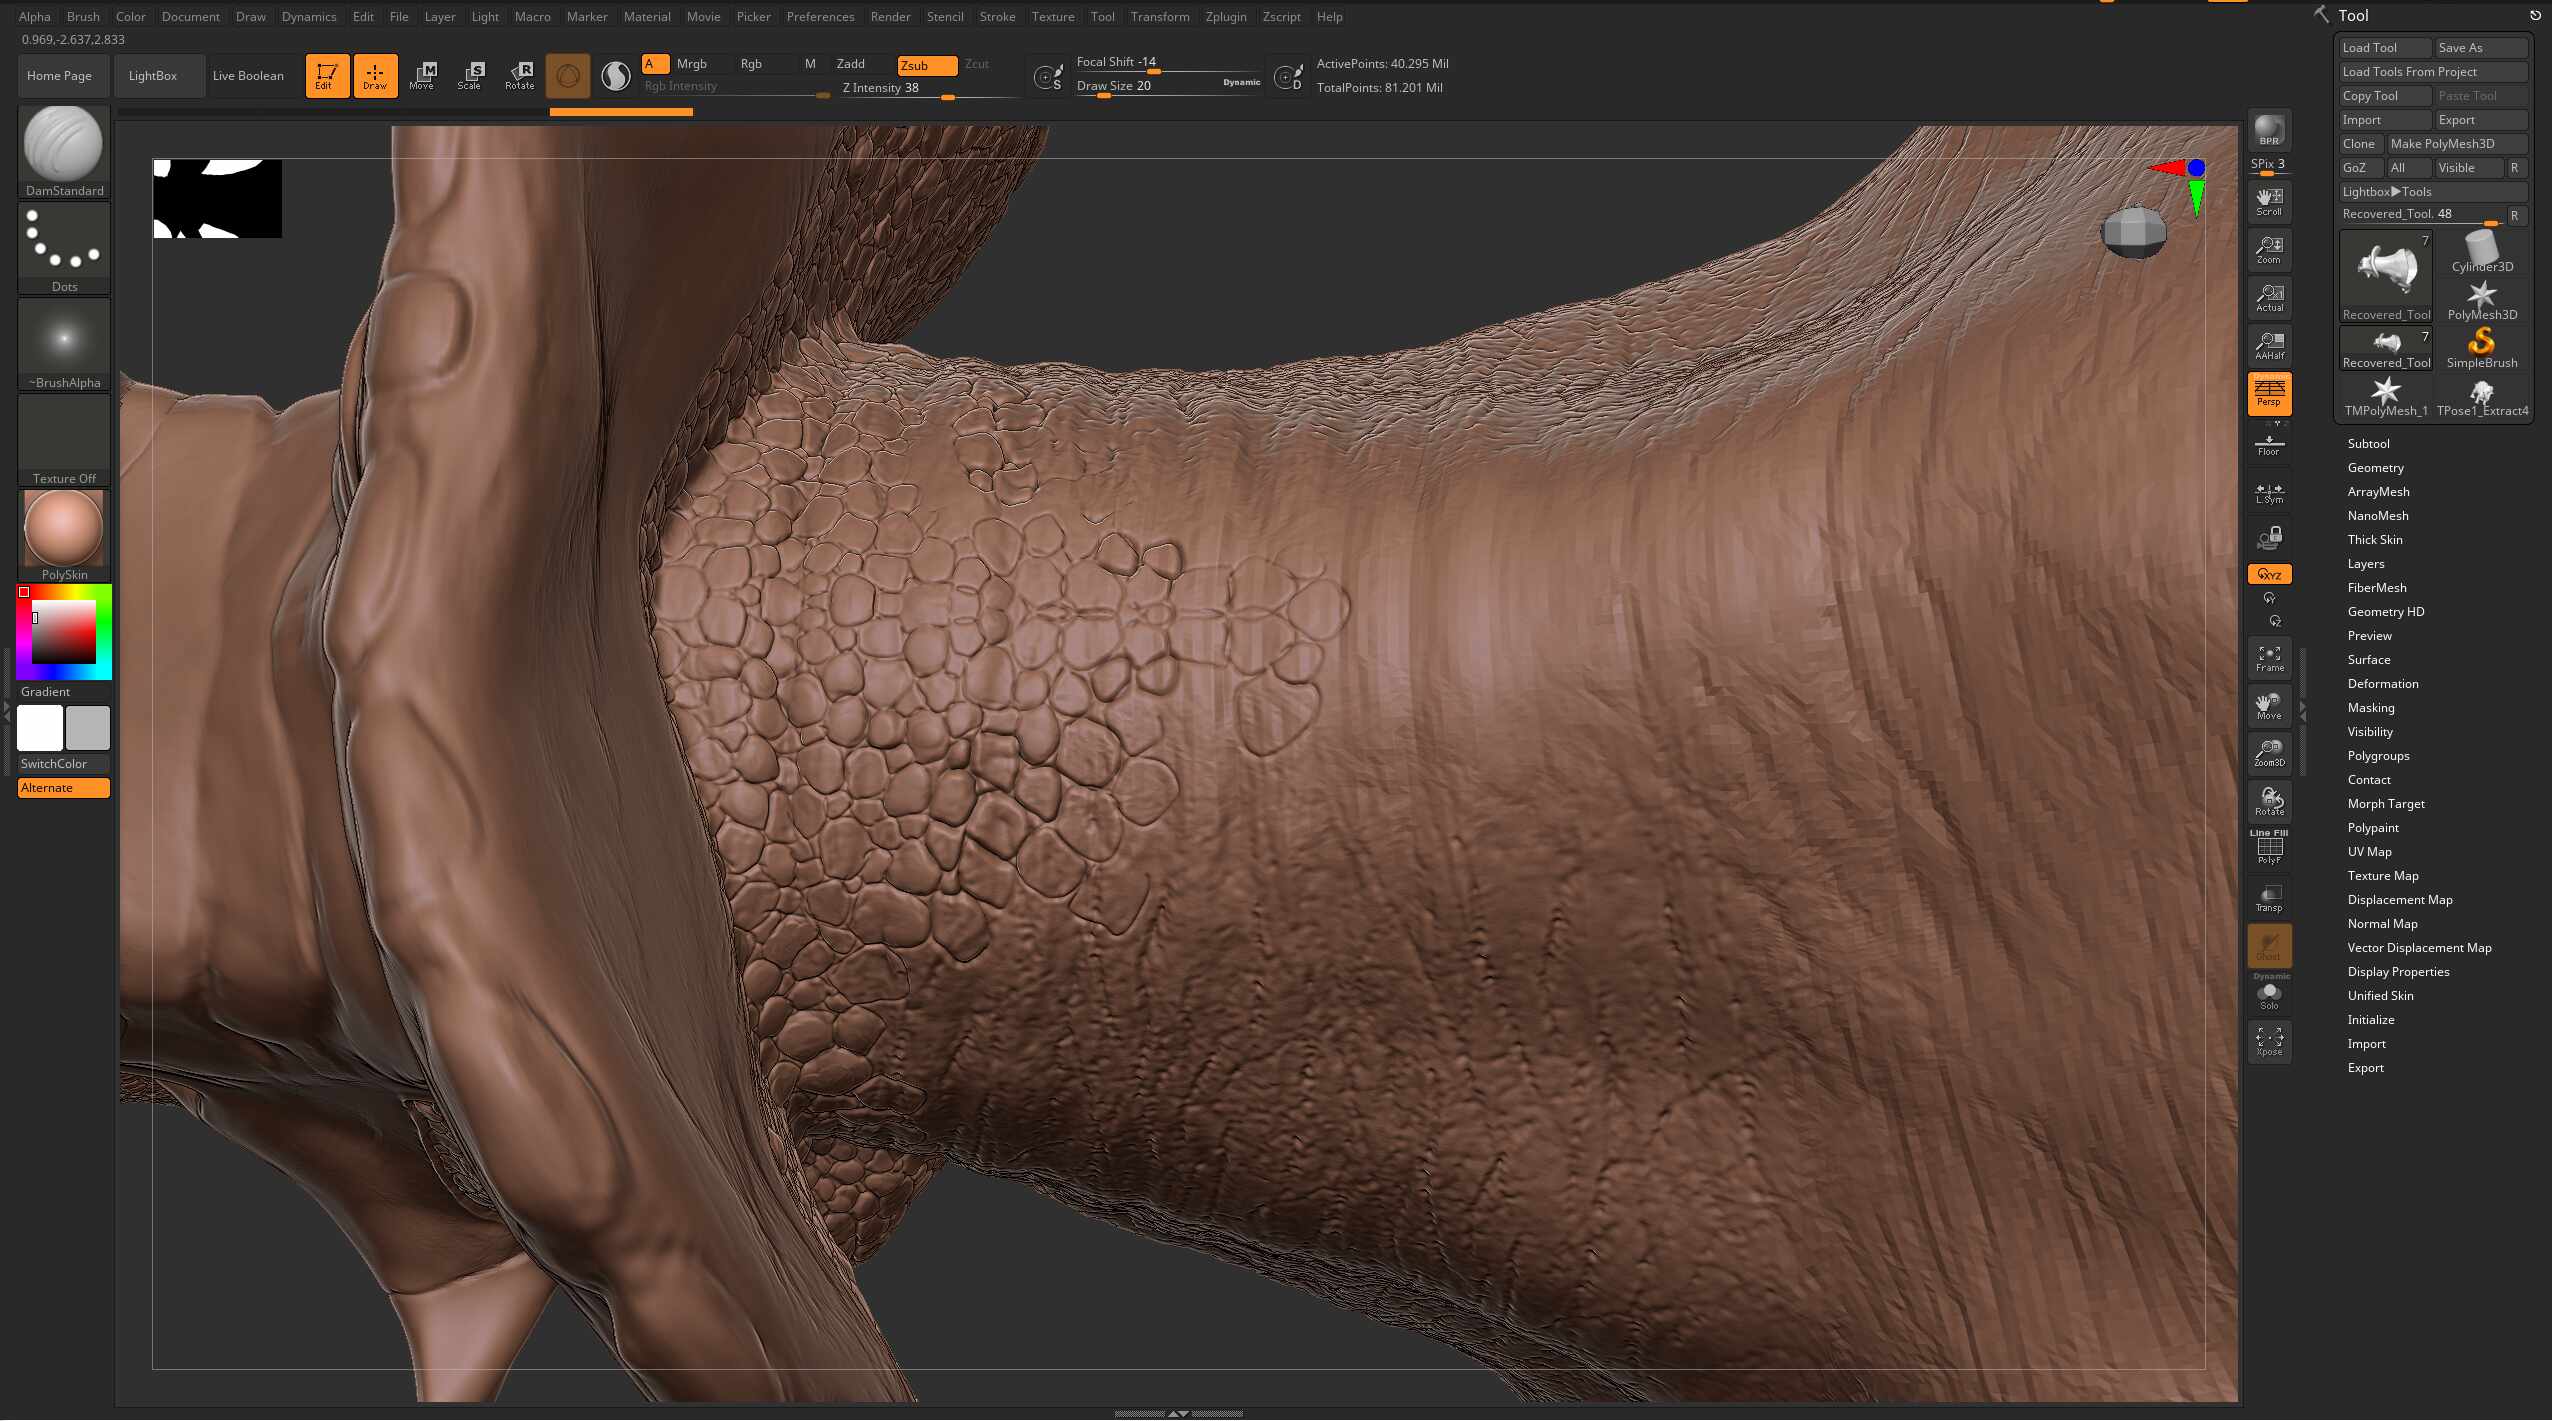Enable the Zadd mode

click(x=851, y=64)
